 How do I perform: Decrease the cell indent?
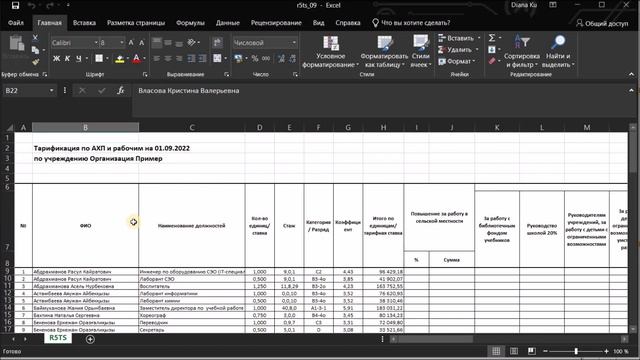(191, 58)
